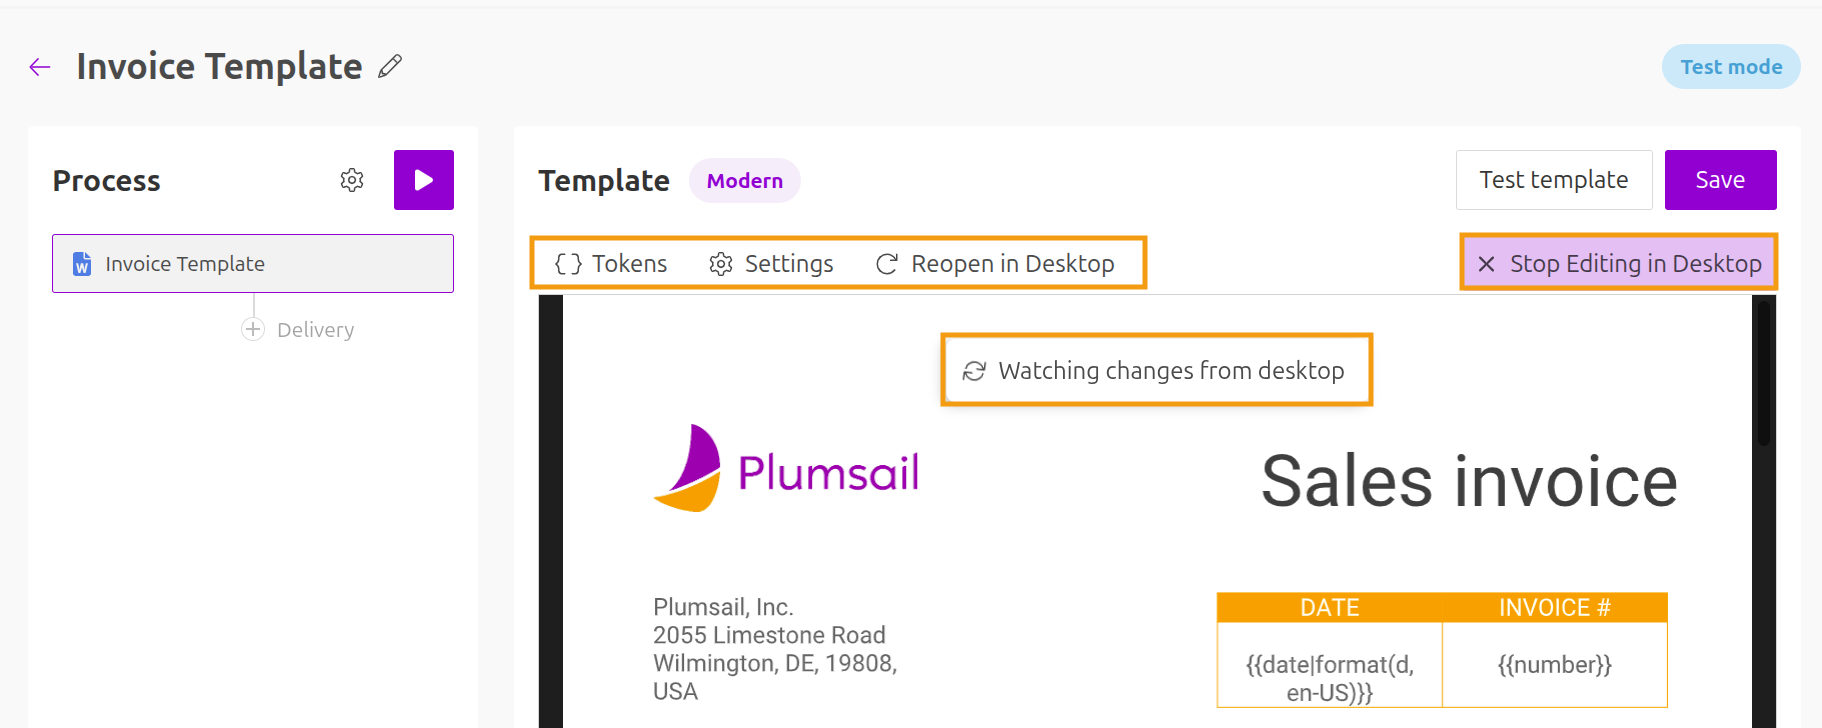This screenshot has height=728, width=1822.
Task: Select the Modern template type badge
Action: pos(745,181)
